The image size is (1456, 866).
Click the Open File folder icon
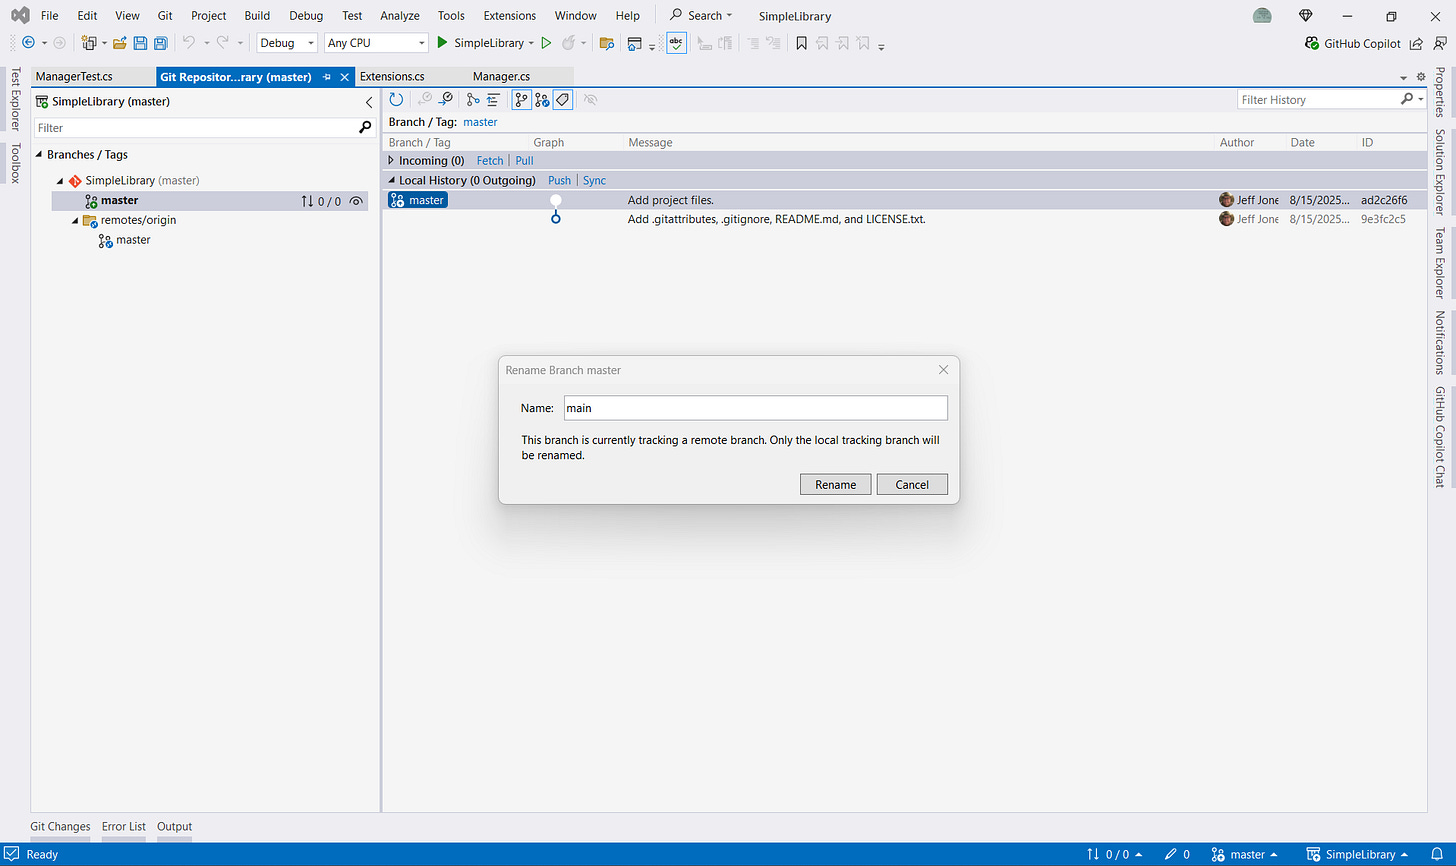[x=120, y=43]
